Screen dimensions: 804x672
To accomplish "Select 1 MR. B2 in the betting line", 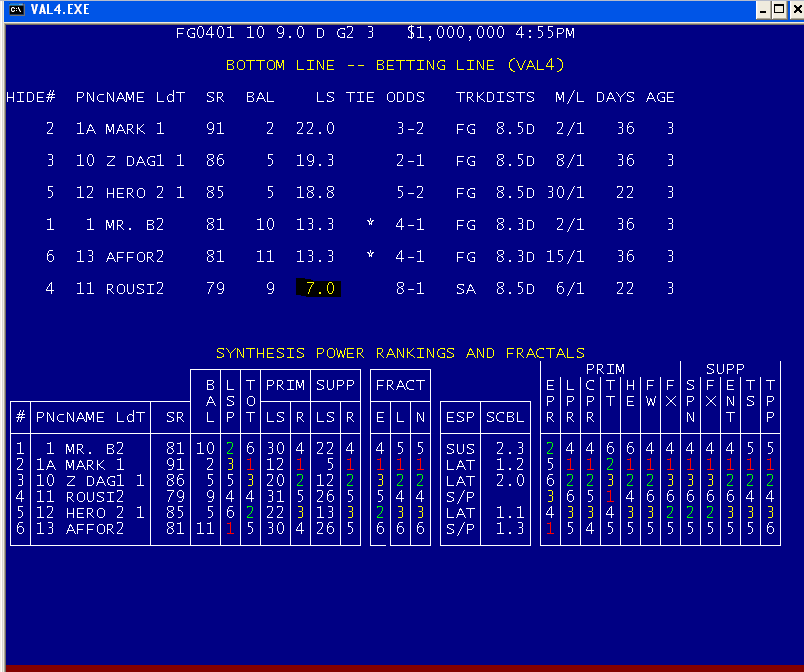I will [x=125, y=225].
